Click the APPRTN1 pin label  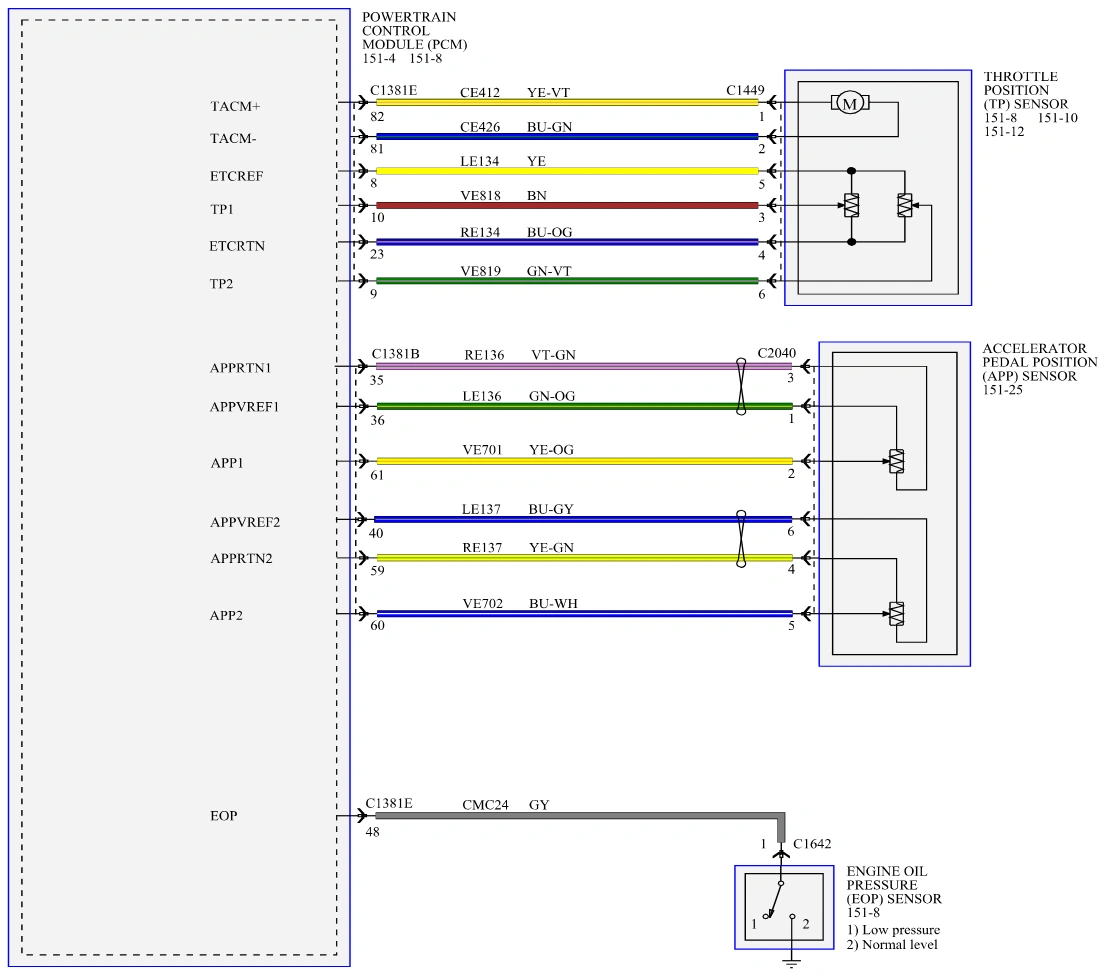pyautogui.click(x=241, y=367)
